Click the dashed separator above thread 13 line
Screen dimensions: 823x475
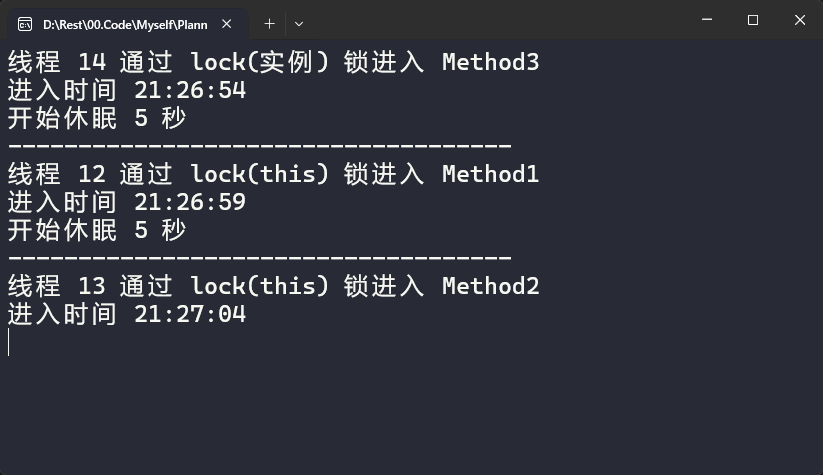pyautogui.click(x=260, y=258)
